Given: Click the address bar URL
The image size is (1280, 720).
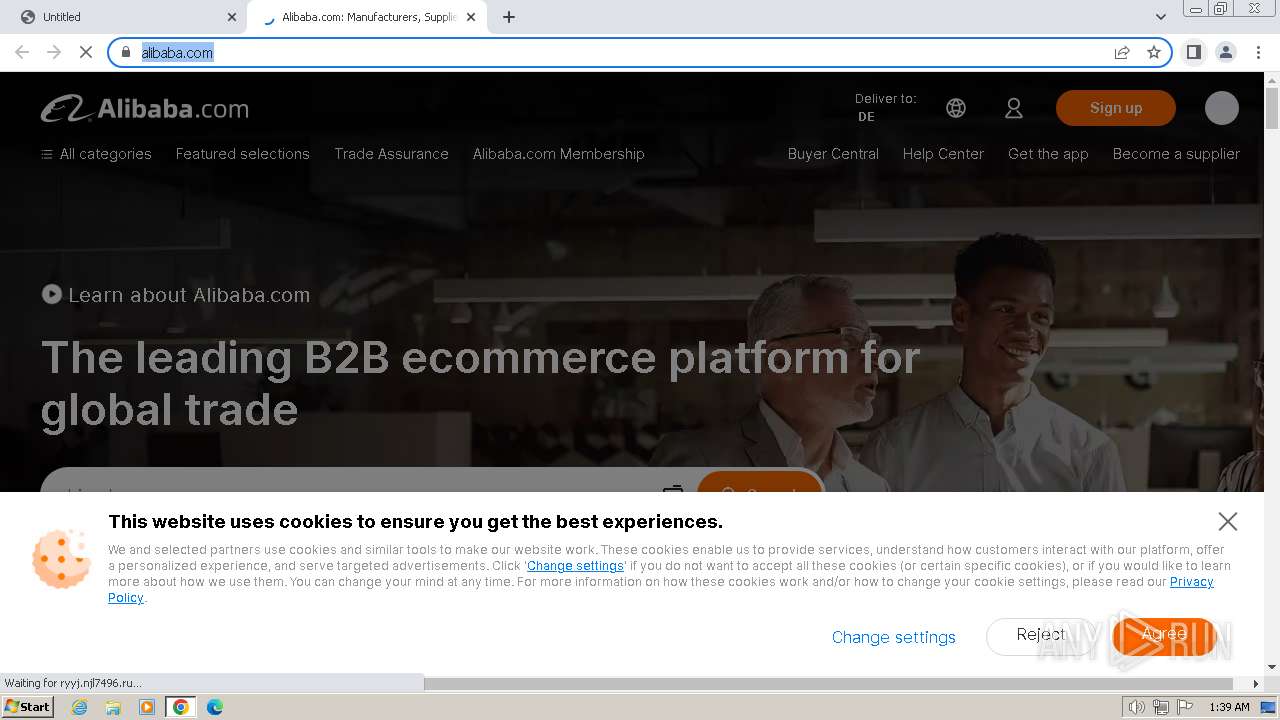Looking at the screenshot, I should click(x=177, y=52).
